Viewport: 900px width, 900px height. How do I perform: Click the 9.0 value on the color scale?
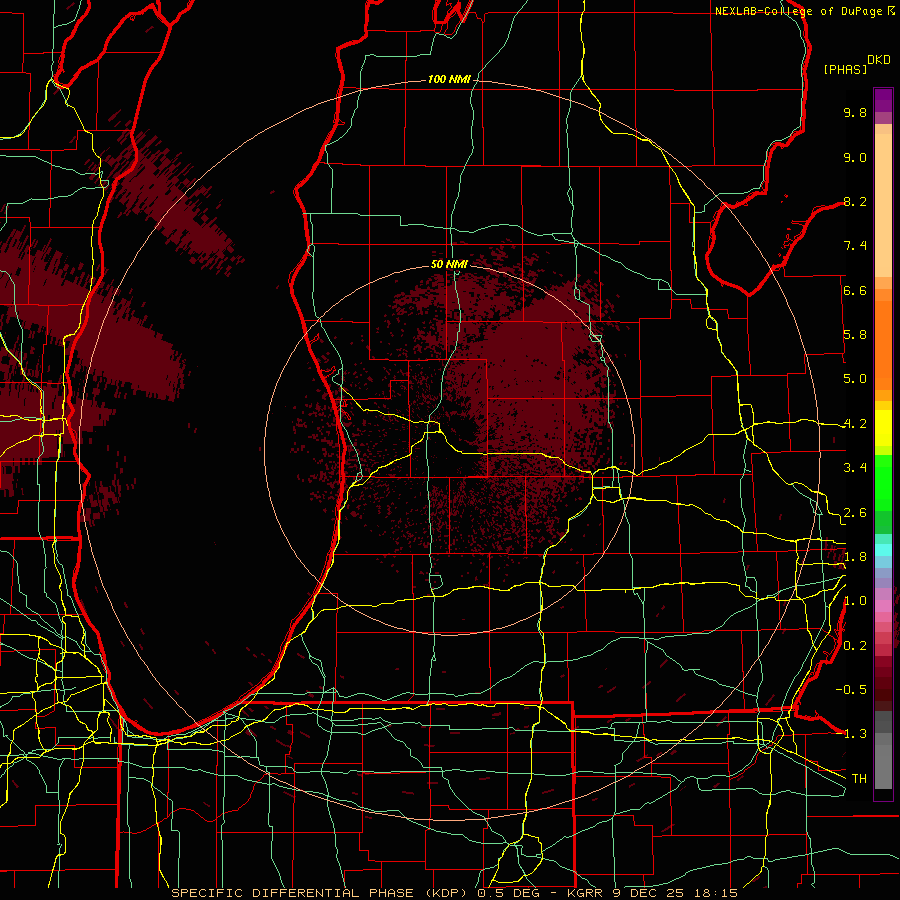coord(855,157)
